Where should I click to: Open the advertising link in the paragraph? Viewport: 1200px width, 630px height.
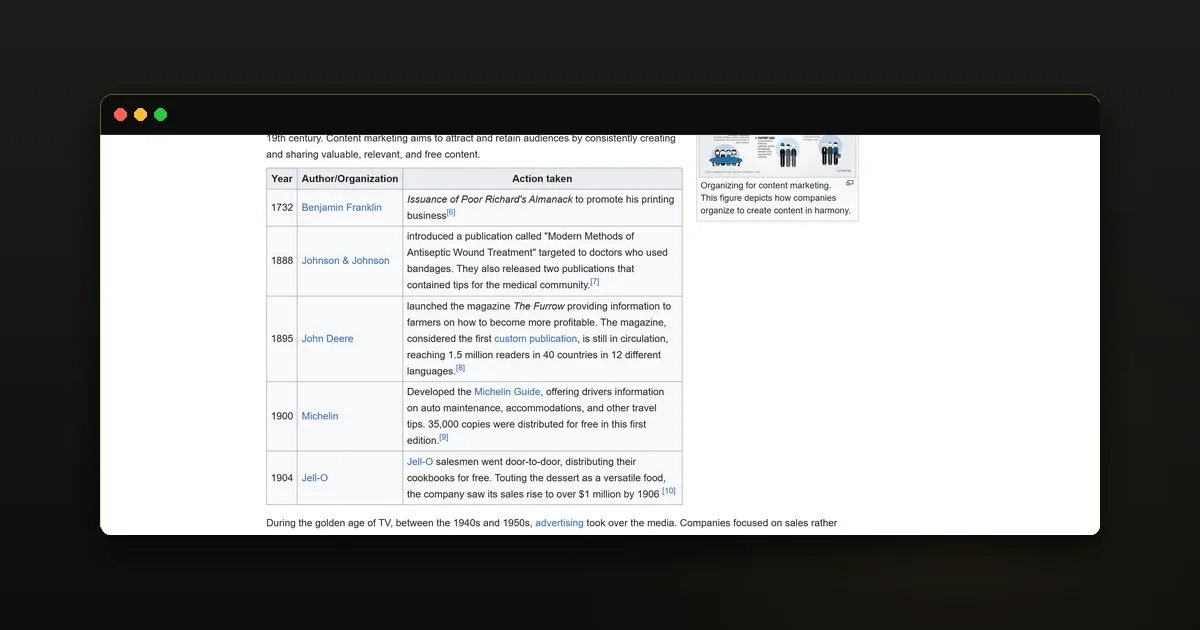pos(559,523)
